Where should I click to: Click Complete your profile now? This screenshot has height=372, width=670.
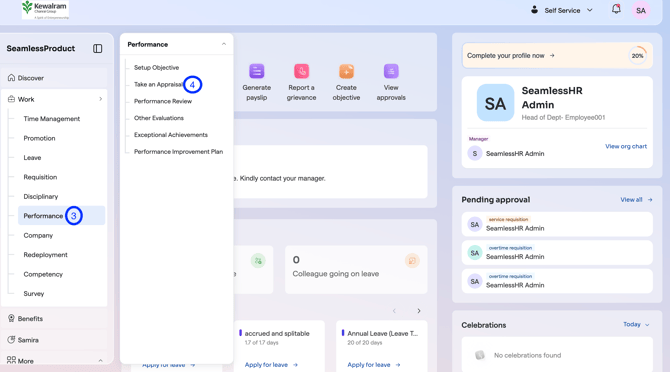click(x=511, y=56)
